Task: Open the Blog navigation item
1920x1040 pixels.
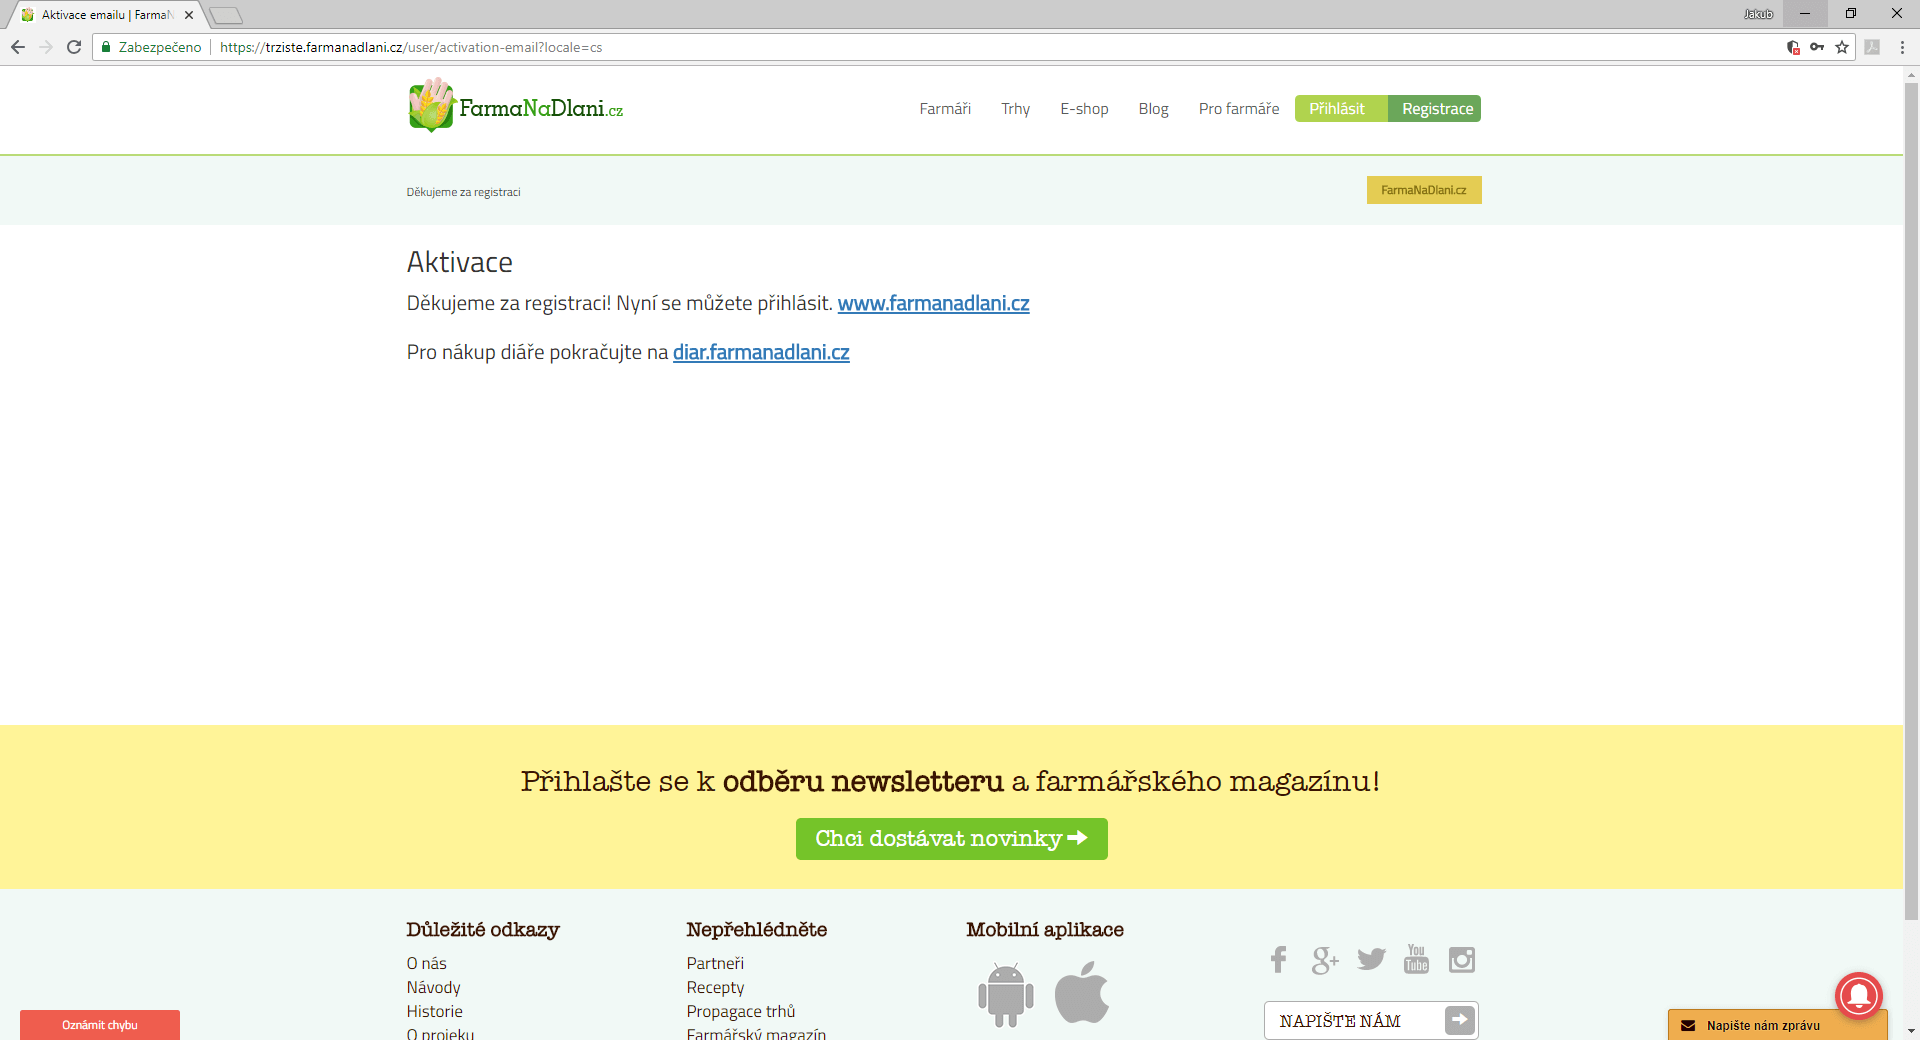Action: point(1153,109)
